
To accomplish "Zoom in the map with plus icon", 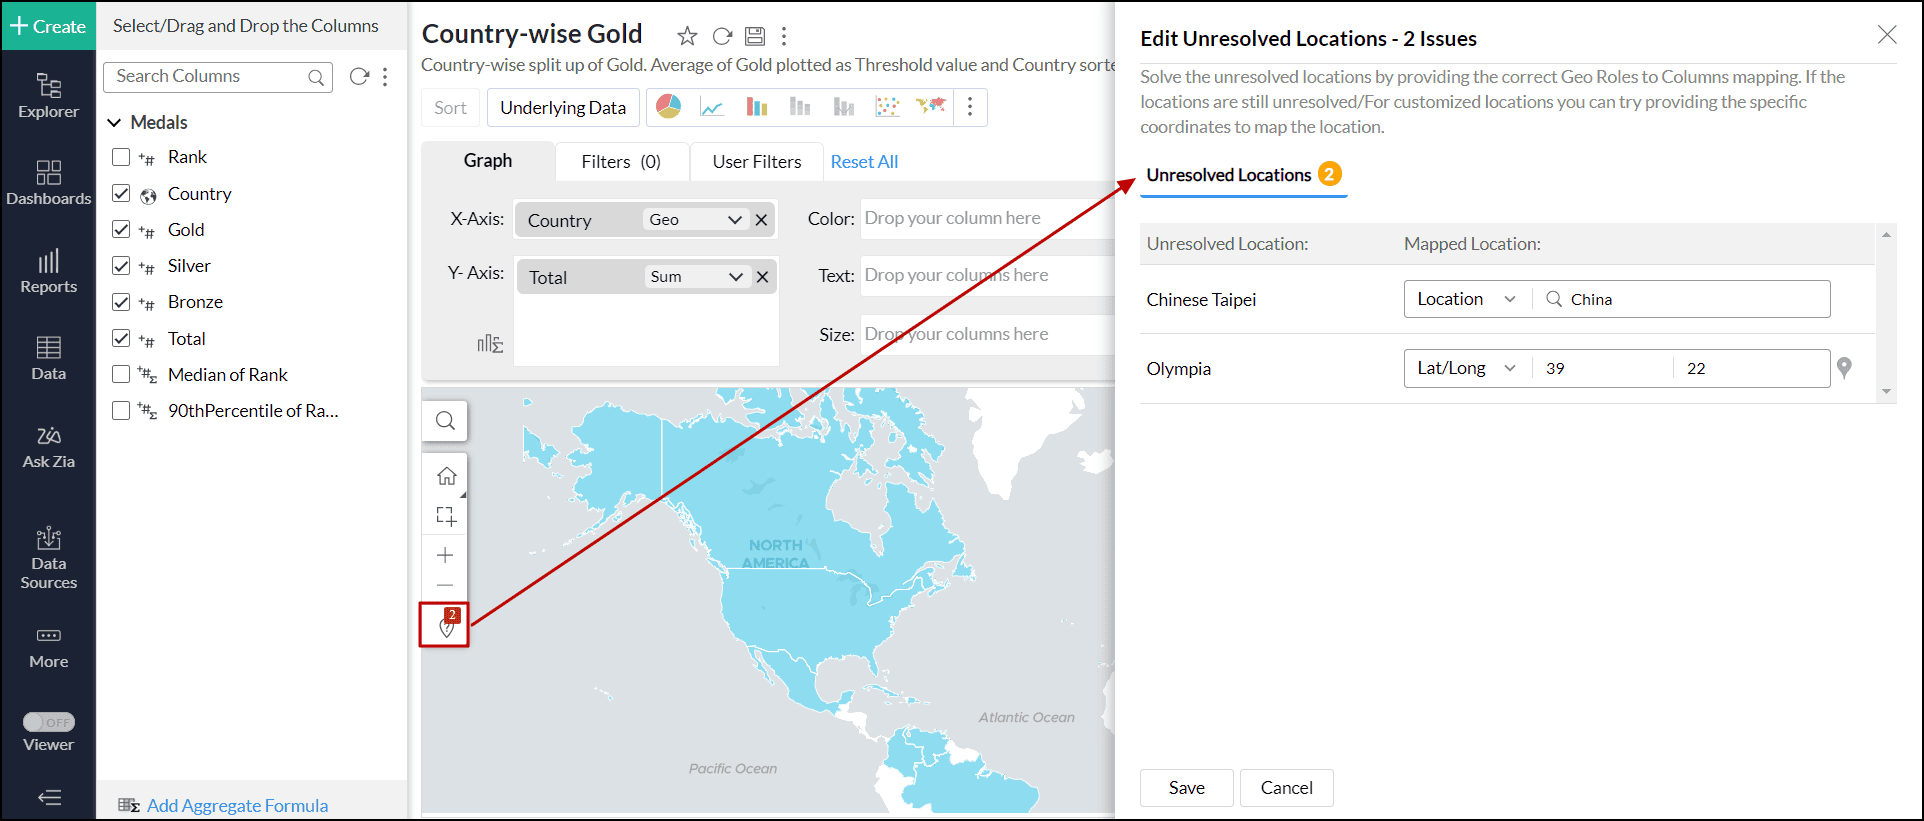I will [446, 555].
